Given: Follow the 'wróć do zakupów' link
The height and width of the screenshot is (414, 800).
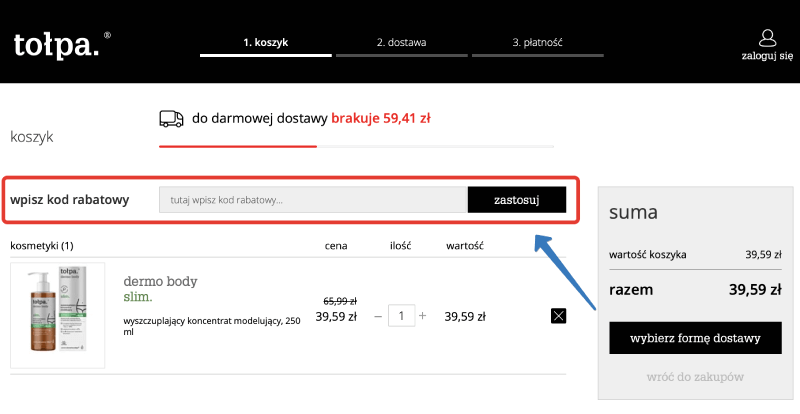Looking at the screenshot, I should pos(695,376).
